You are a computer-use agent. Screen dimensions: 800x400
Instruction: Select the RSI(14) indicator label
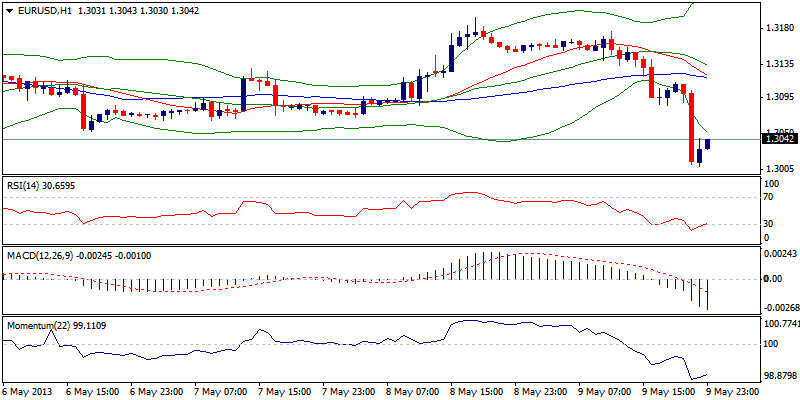[41, 185]
